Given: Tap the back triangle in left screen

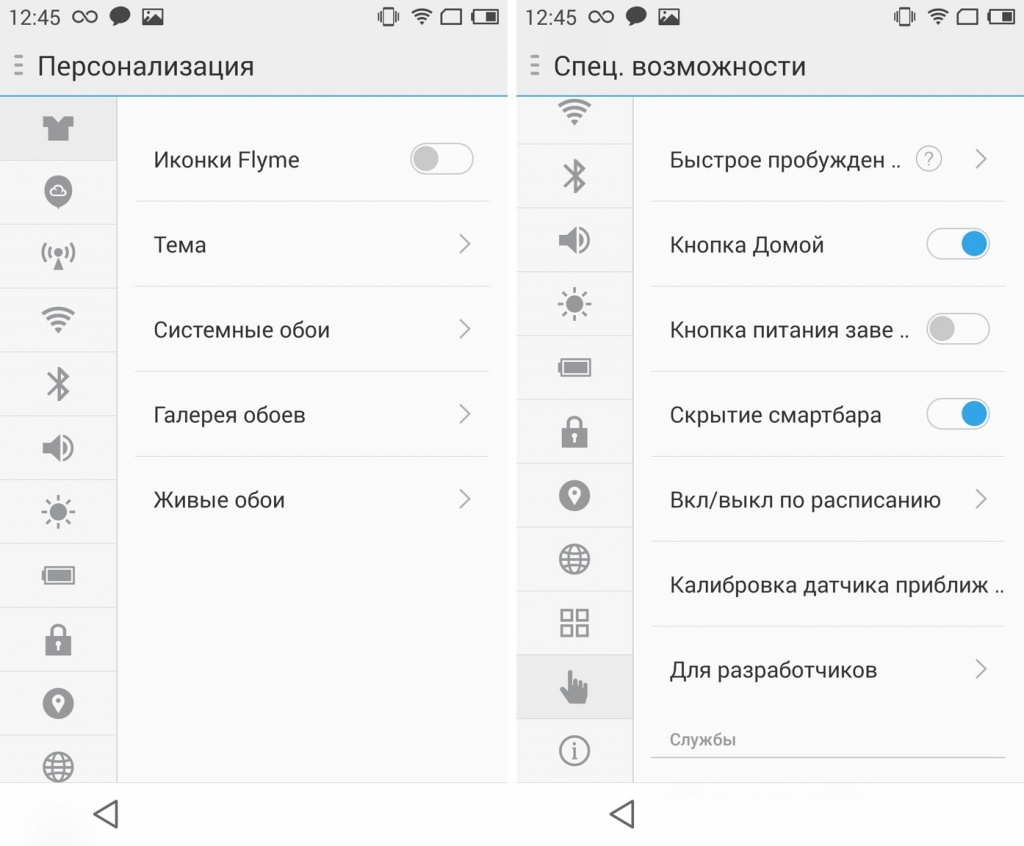Looking at the screenshot, I should (106, 814).
